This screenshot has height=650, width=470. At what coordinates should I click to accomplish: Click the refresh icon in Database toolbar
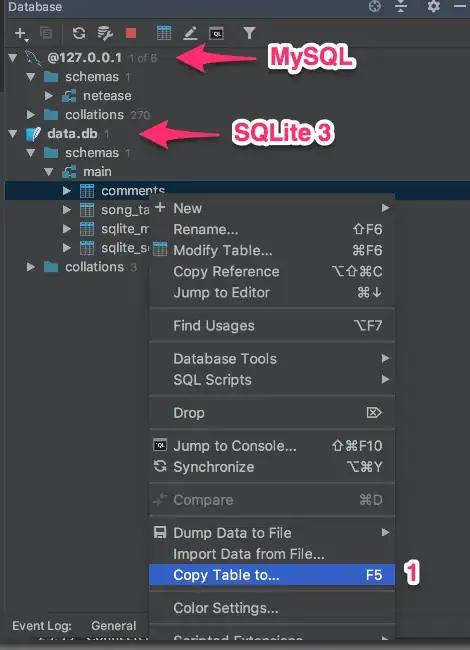click(79, 33)
